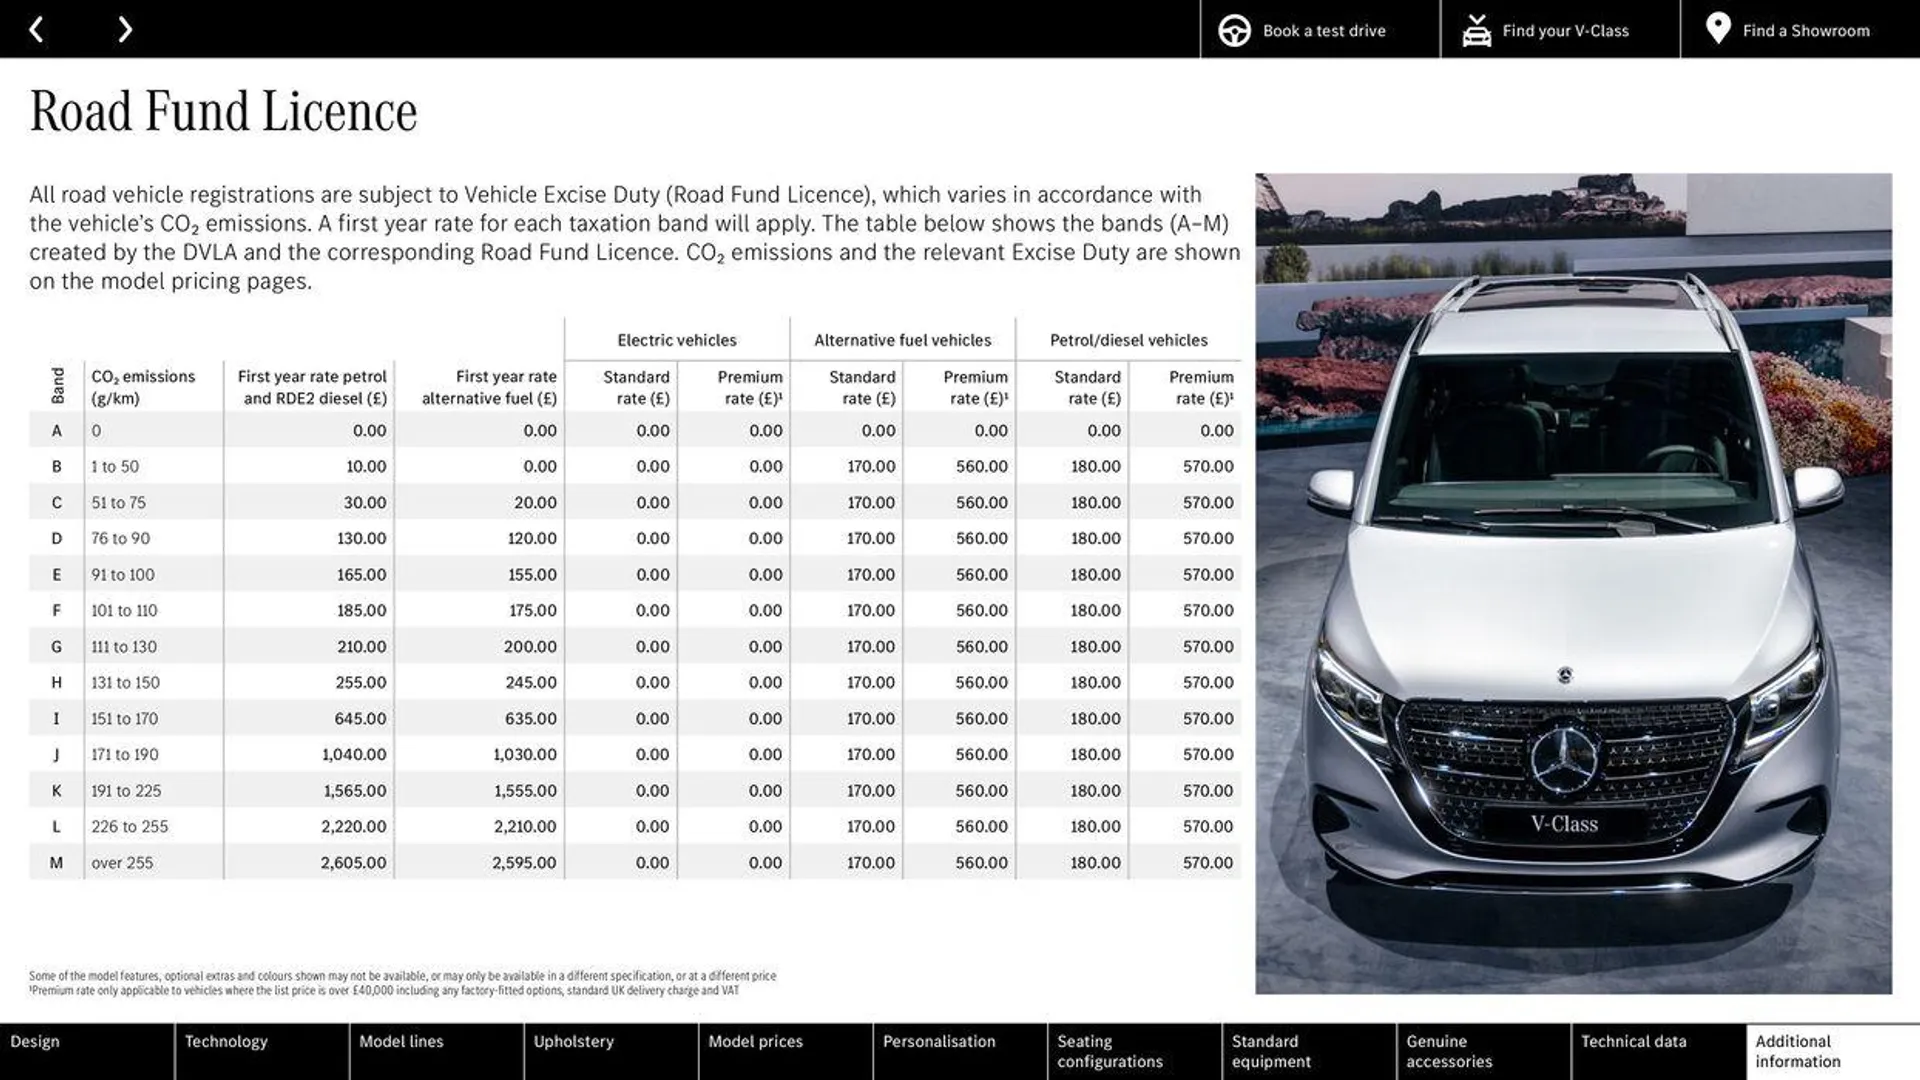Screen dimensions: 1920x1080
Task: Select the Additional information tab
Action: pyautogui.click(x=1833, y=1051)
